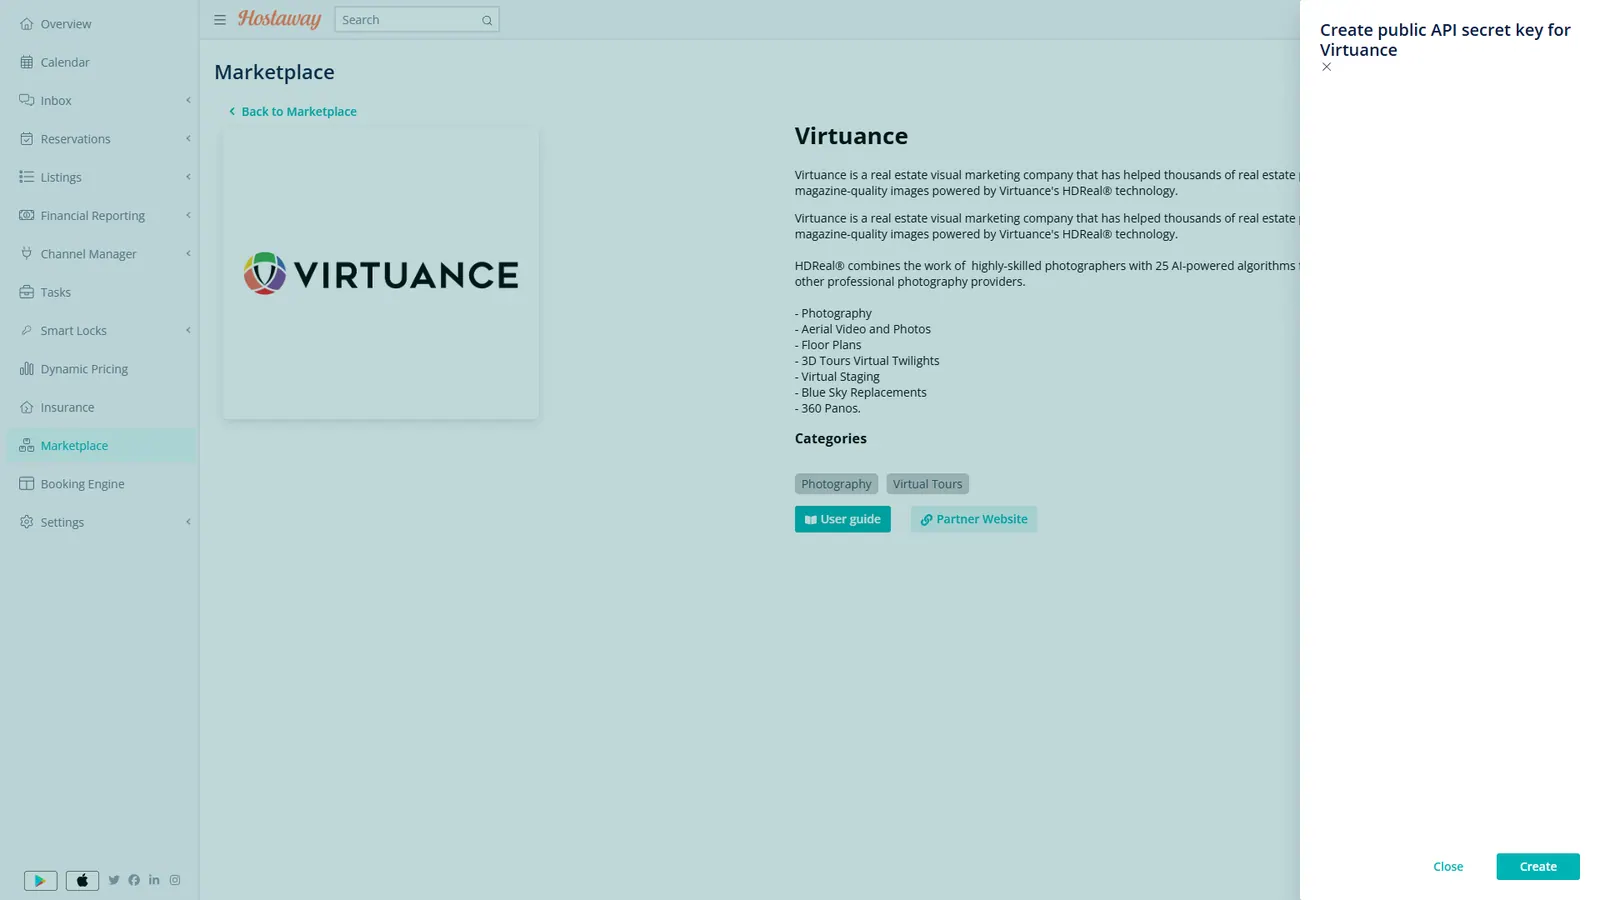Image resolution: width=1600 pixels, height=900 pixels.
Task: Expand the Listings submenu arrow
Action: (x=188, y=177)
